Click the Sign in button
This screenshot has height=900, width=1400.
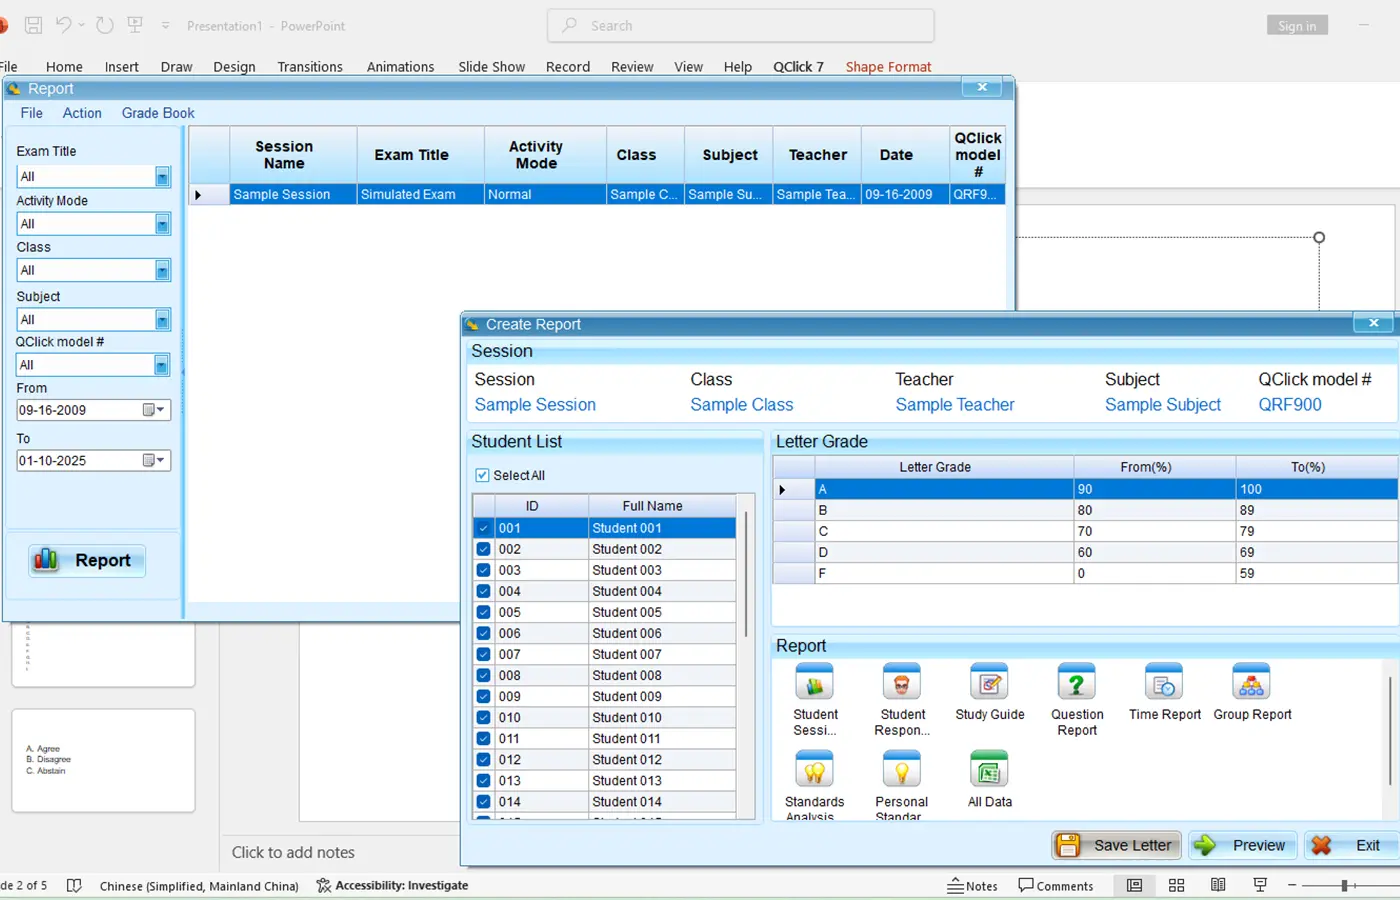[x=1297, y=26]
